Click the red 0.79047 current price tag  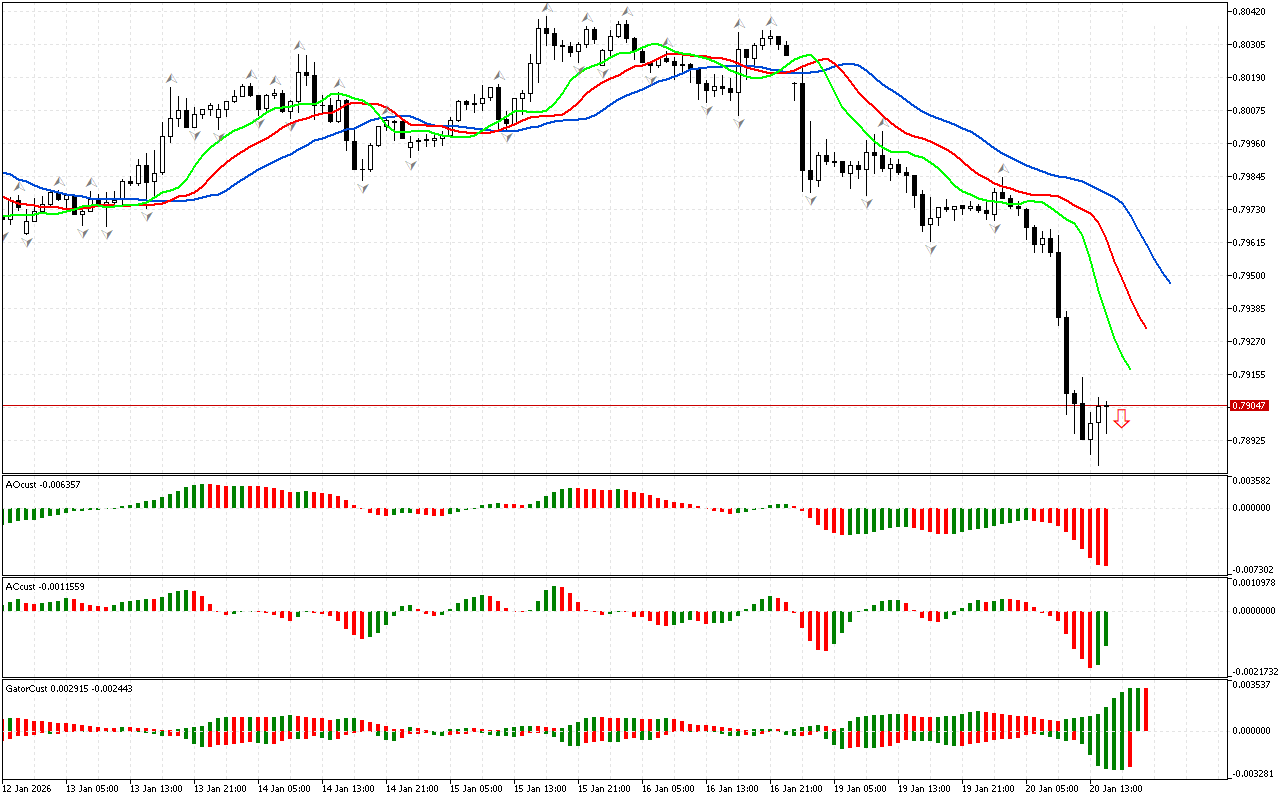[x=1250, y=406]
